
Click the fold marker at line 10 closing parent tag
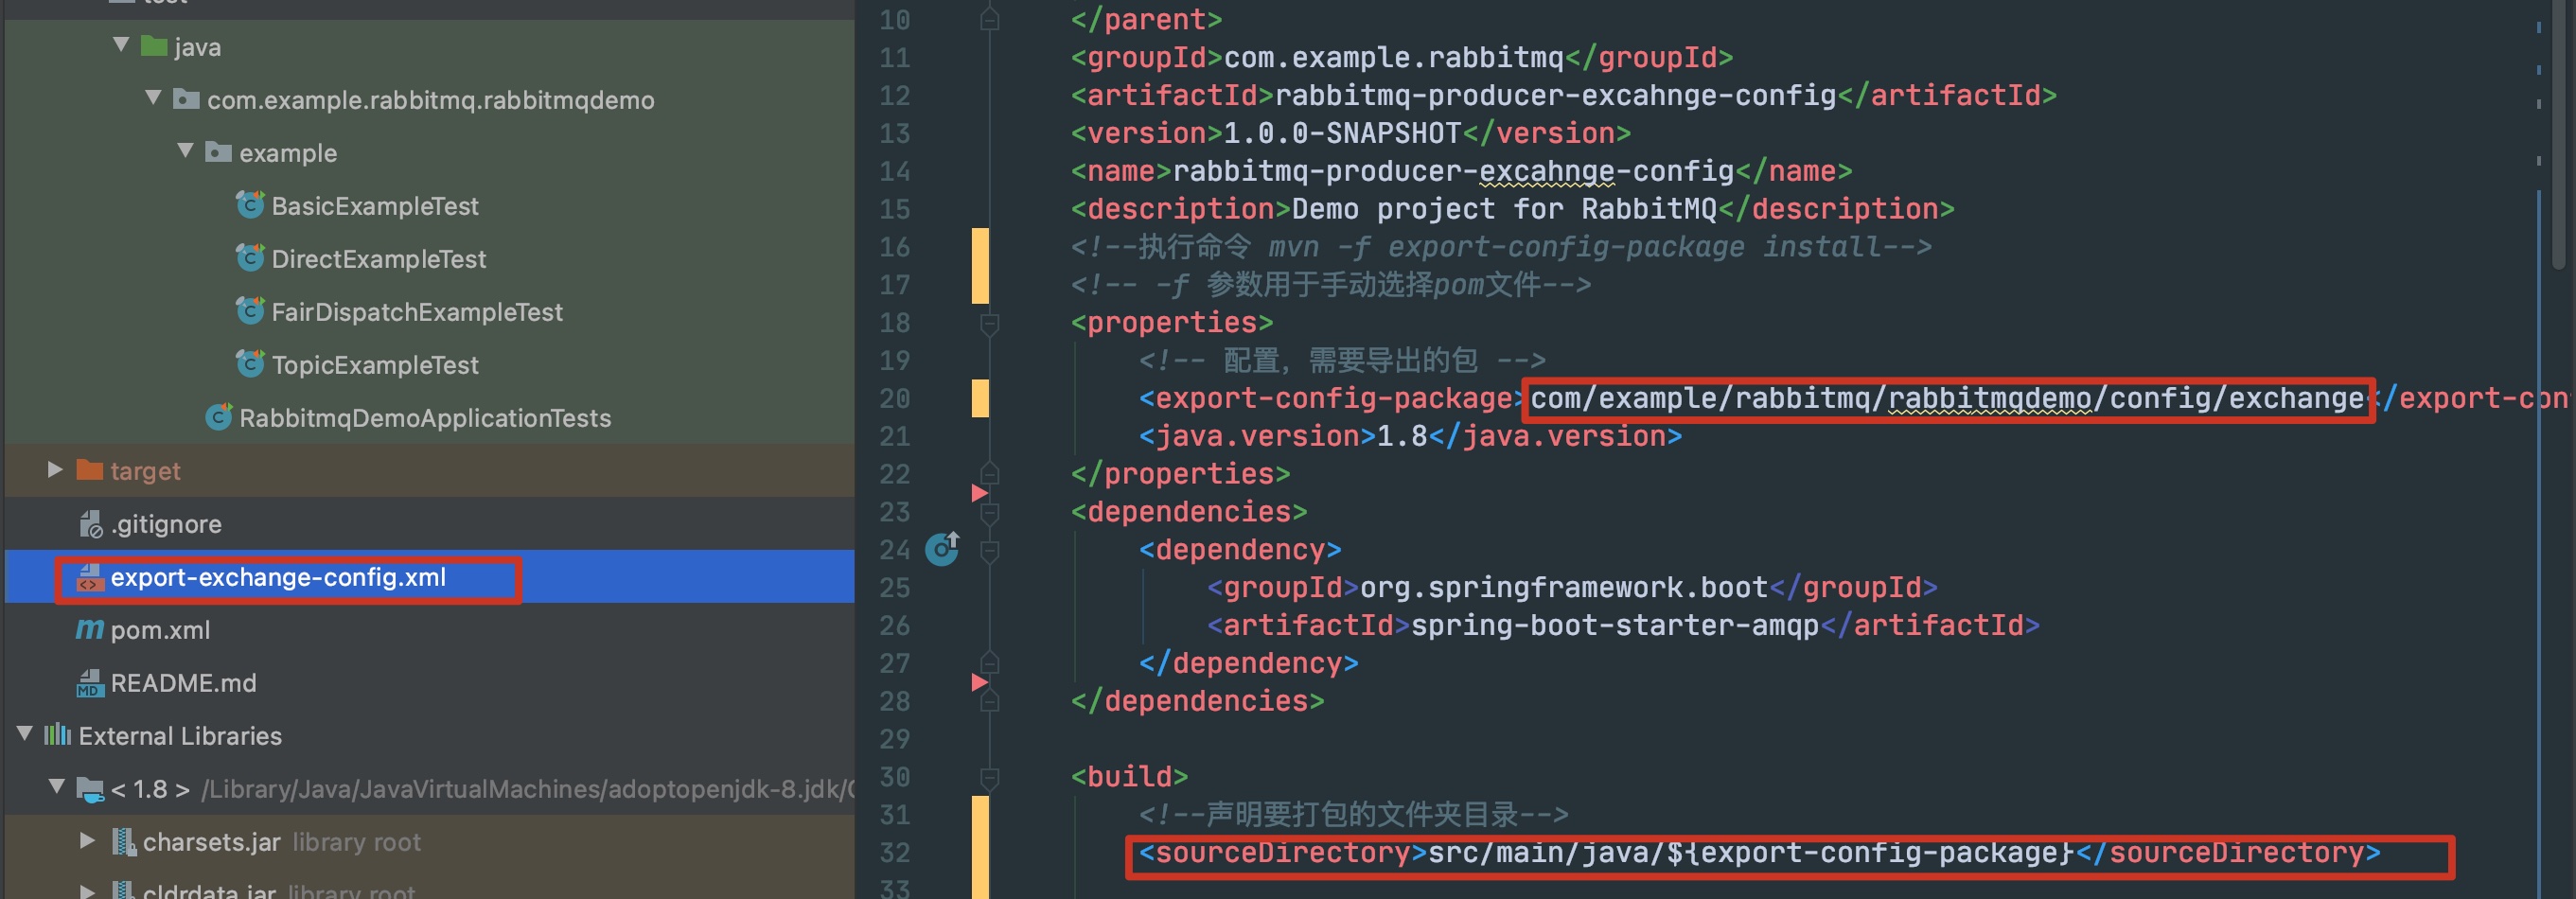point(989,19)
